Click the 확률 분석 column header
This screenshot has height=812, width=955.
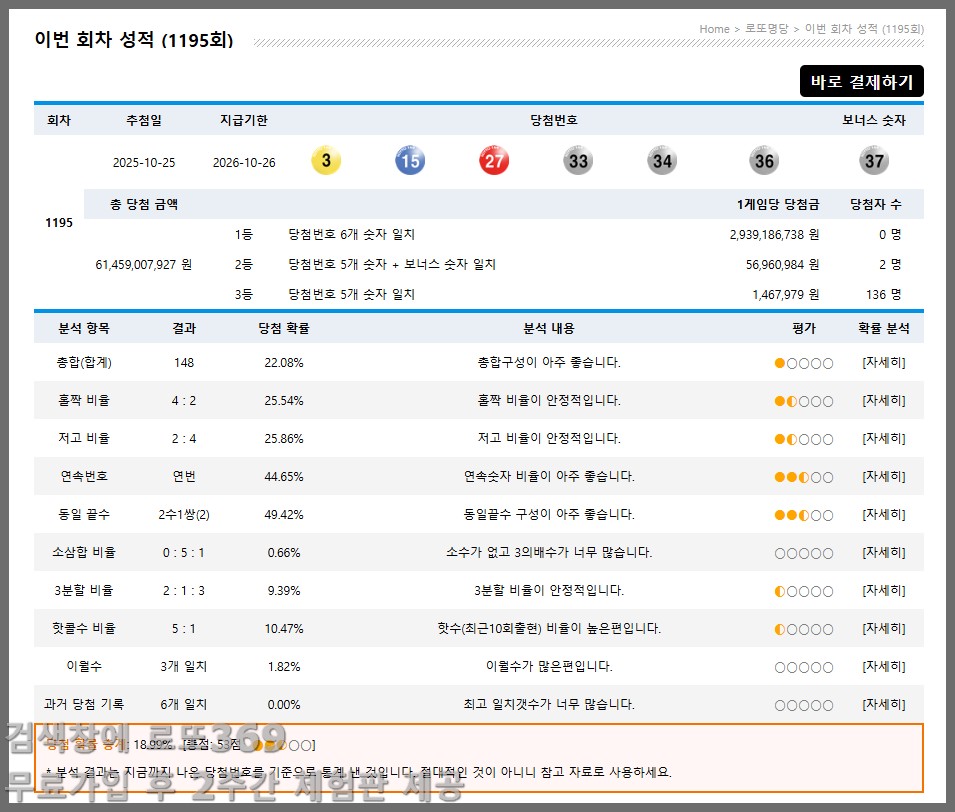tap(884, 328)
